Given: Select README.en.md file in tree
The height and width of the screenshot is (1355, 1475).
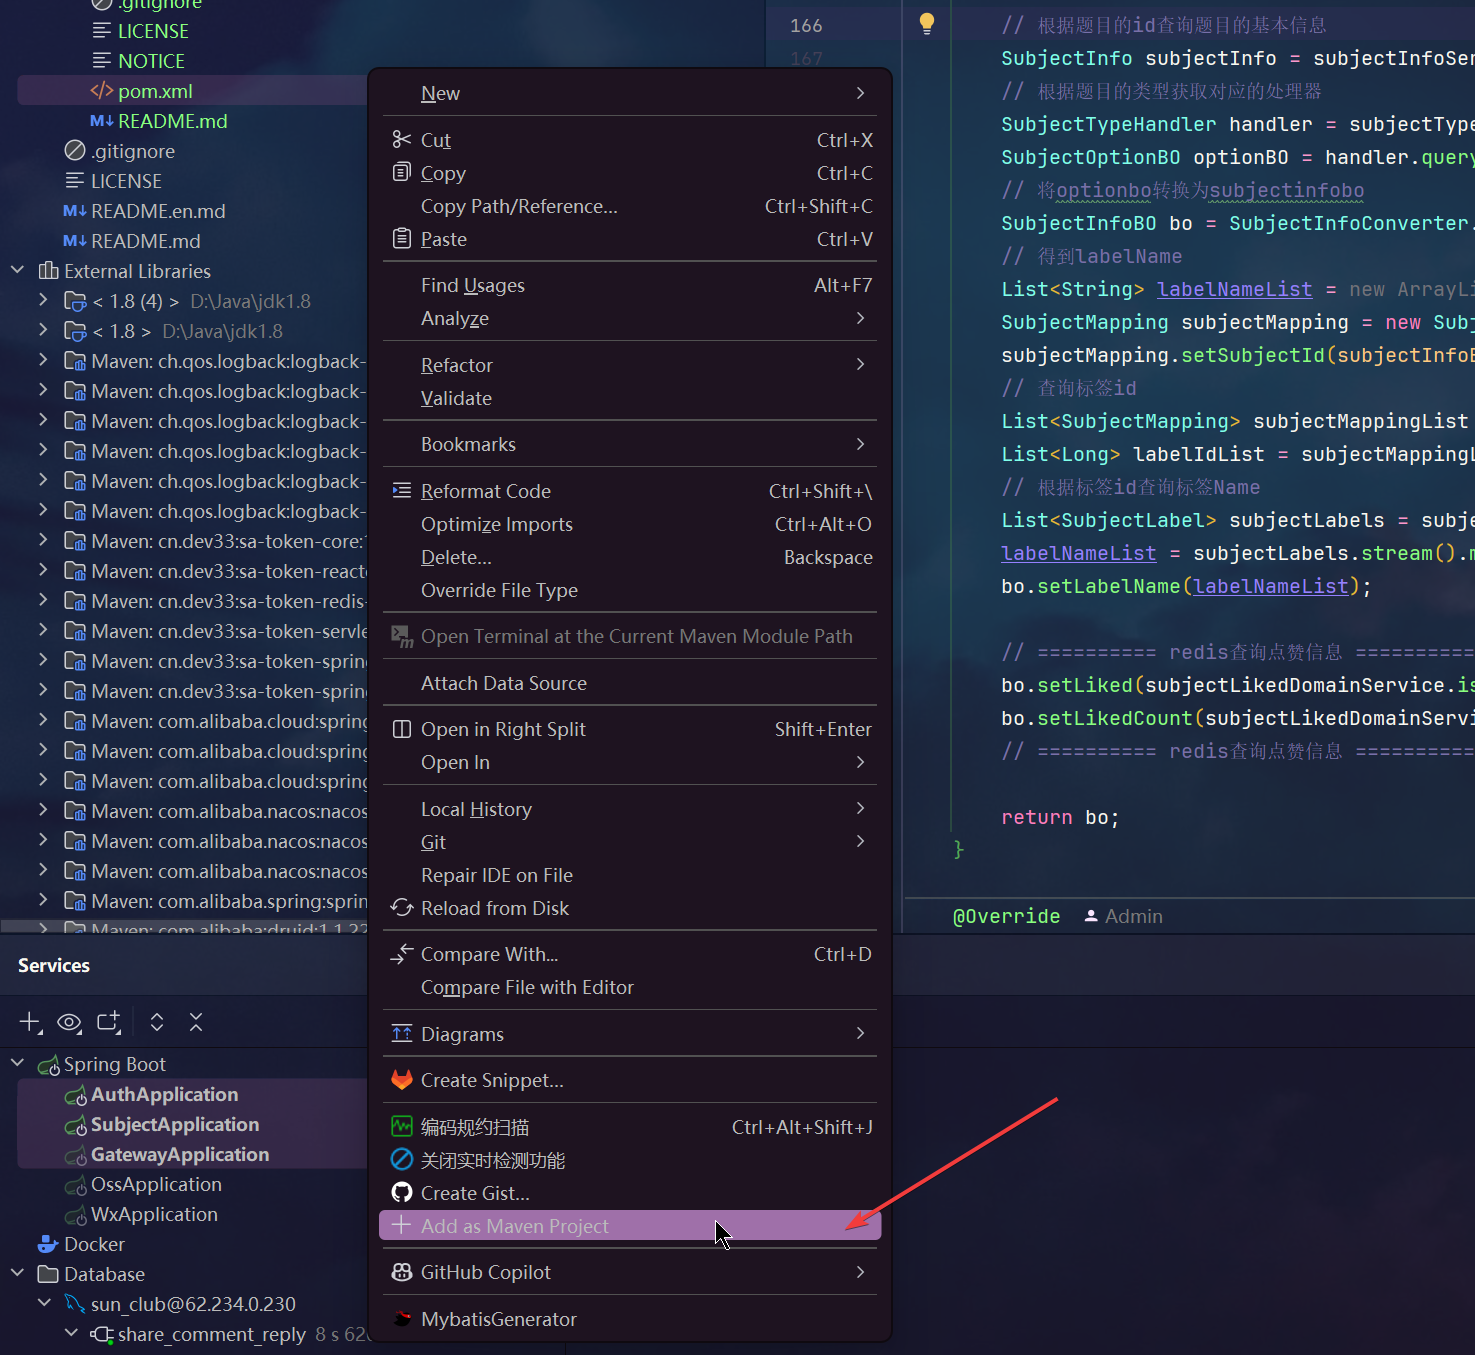Looking at the screenshot, I should [x=158, y=211].
